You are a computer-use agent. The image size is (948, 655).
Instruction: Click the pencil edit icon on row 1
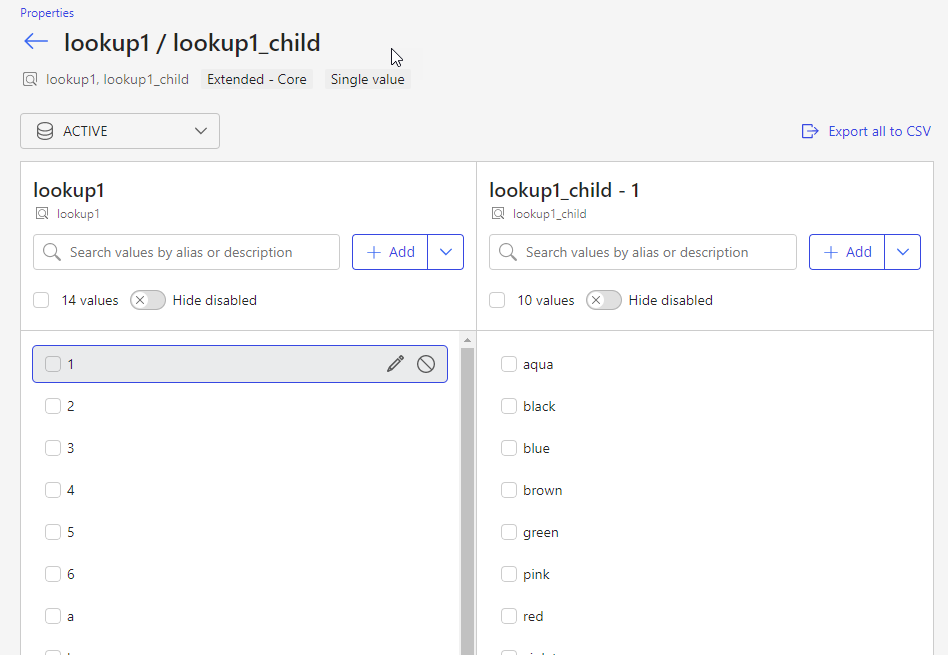point(396,364)
